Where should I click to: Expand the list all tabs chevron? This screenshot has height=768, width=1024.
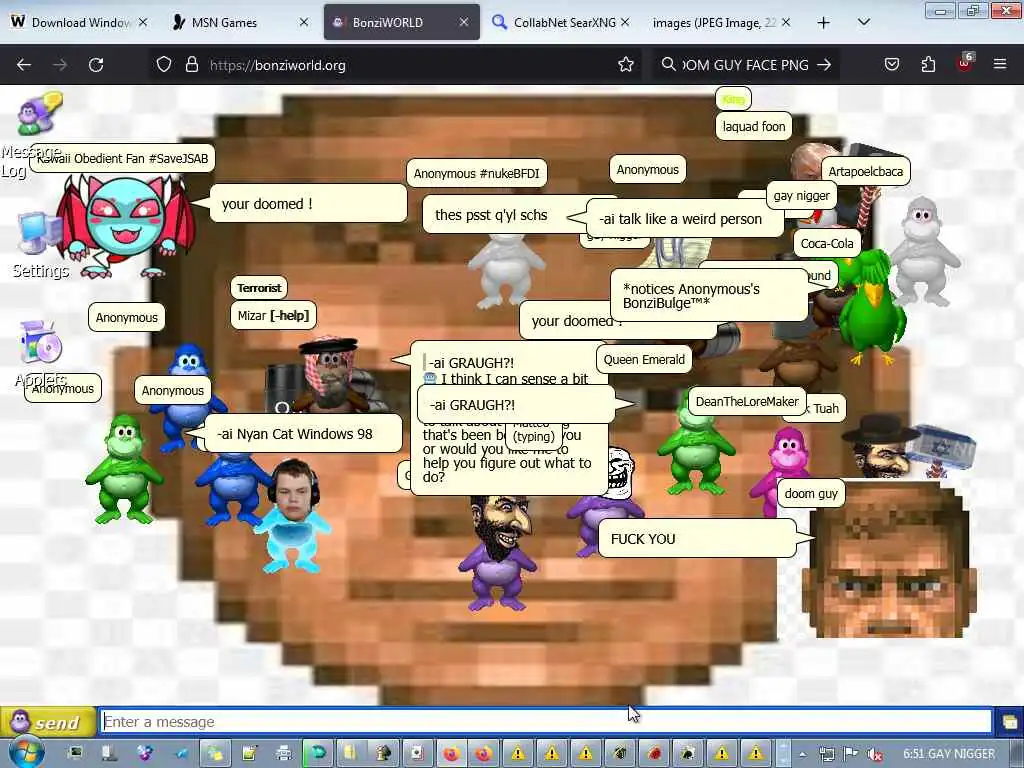click(x=863, y=22)
